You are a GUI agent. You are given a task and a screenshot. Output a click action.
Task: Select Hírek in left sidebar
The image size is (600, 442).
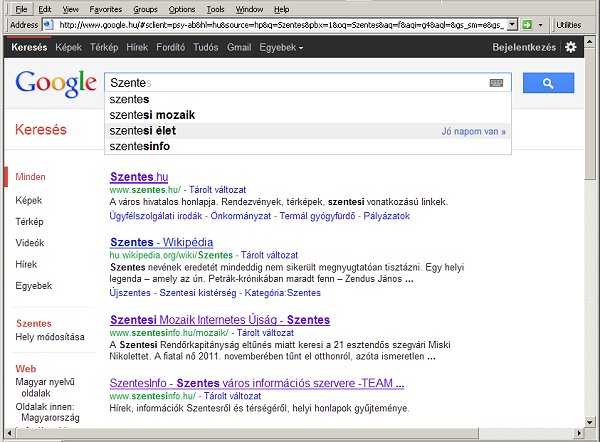26,264
